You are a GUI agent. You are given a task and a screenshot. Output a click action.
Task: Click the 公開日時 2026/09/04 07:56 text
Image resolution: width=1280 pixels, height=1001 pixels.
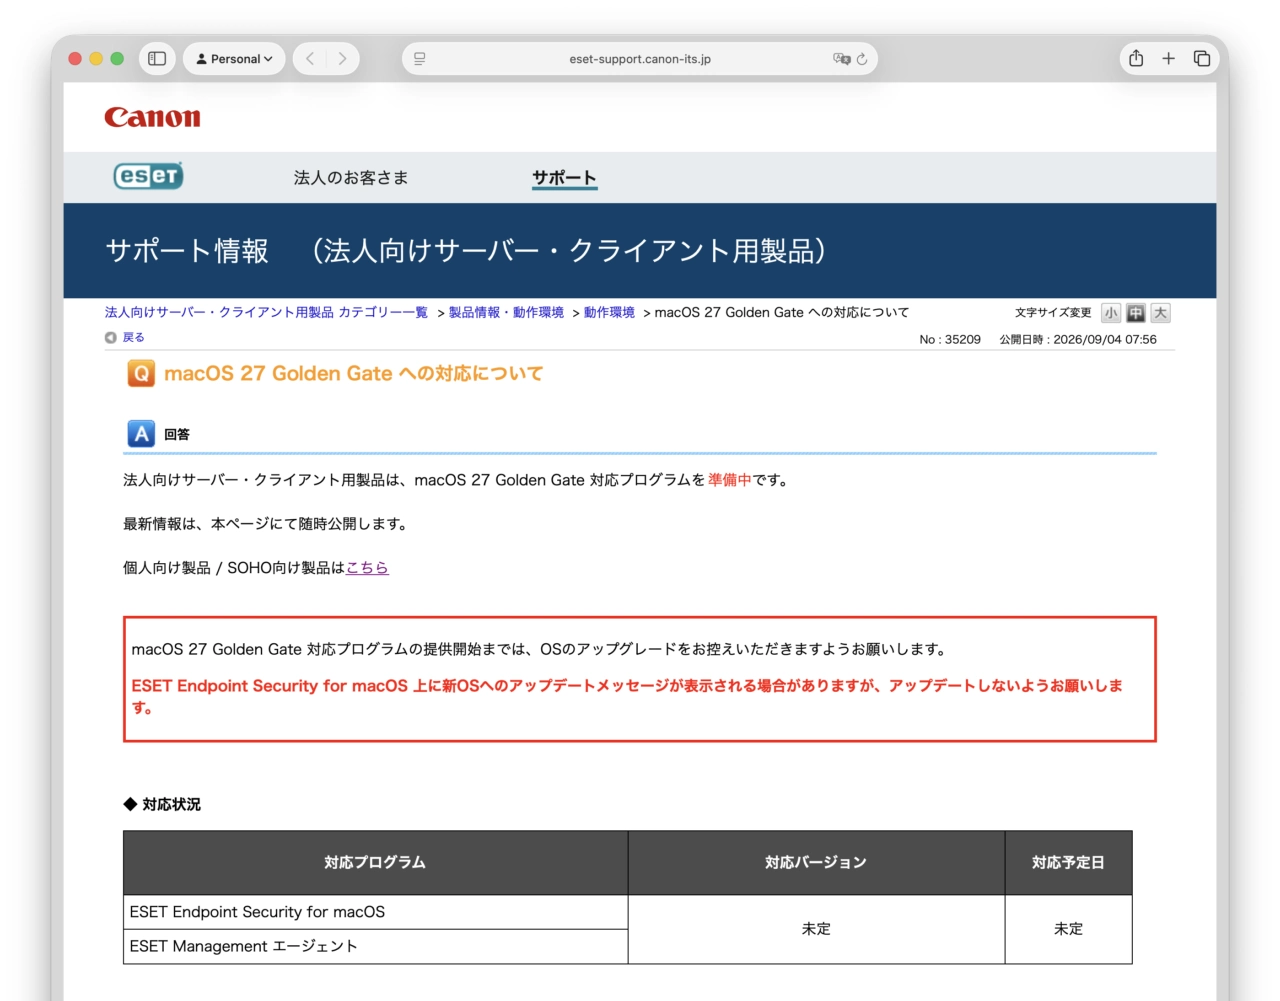[x=1078, y=340]
